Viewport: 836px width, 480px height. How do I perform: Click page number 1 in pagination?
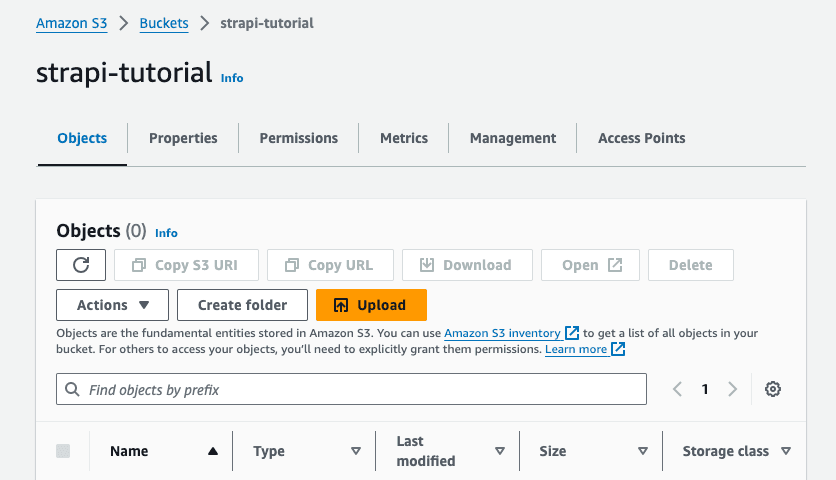pyautogui.click(x=705, y=389)
